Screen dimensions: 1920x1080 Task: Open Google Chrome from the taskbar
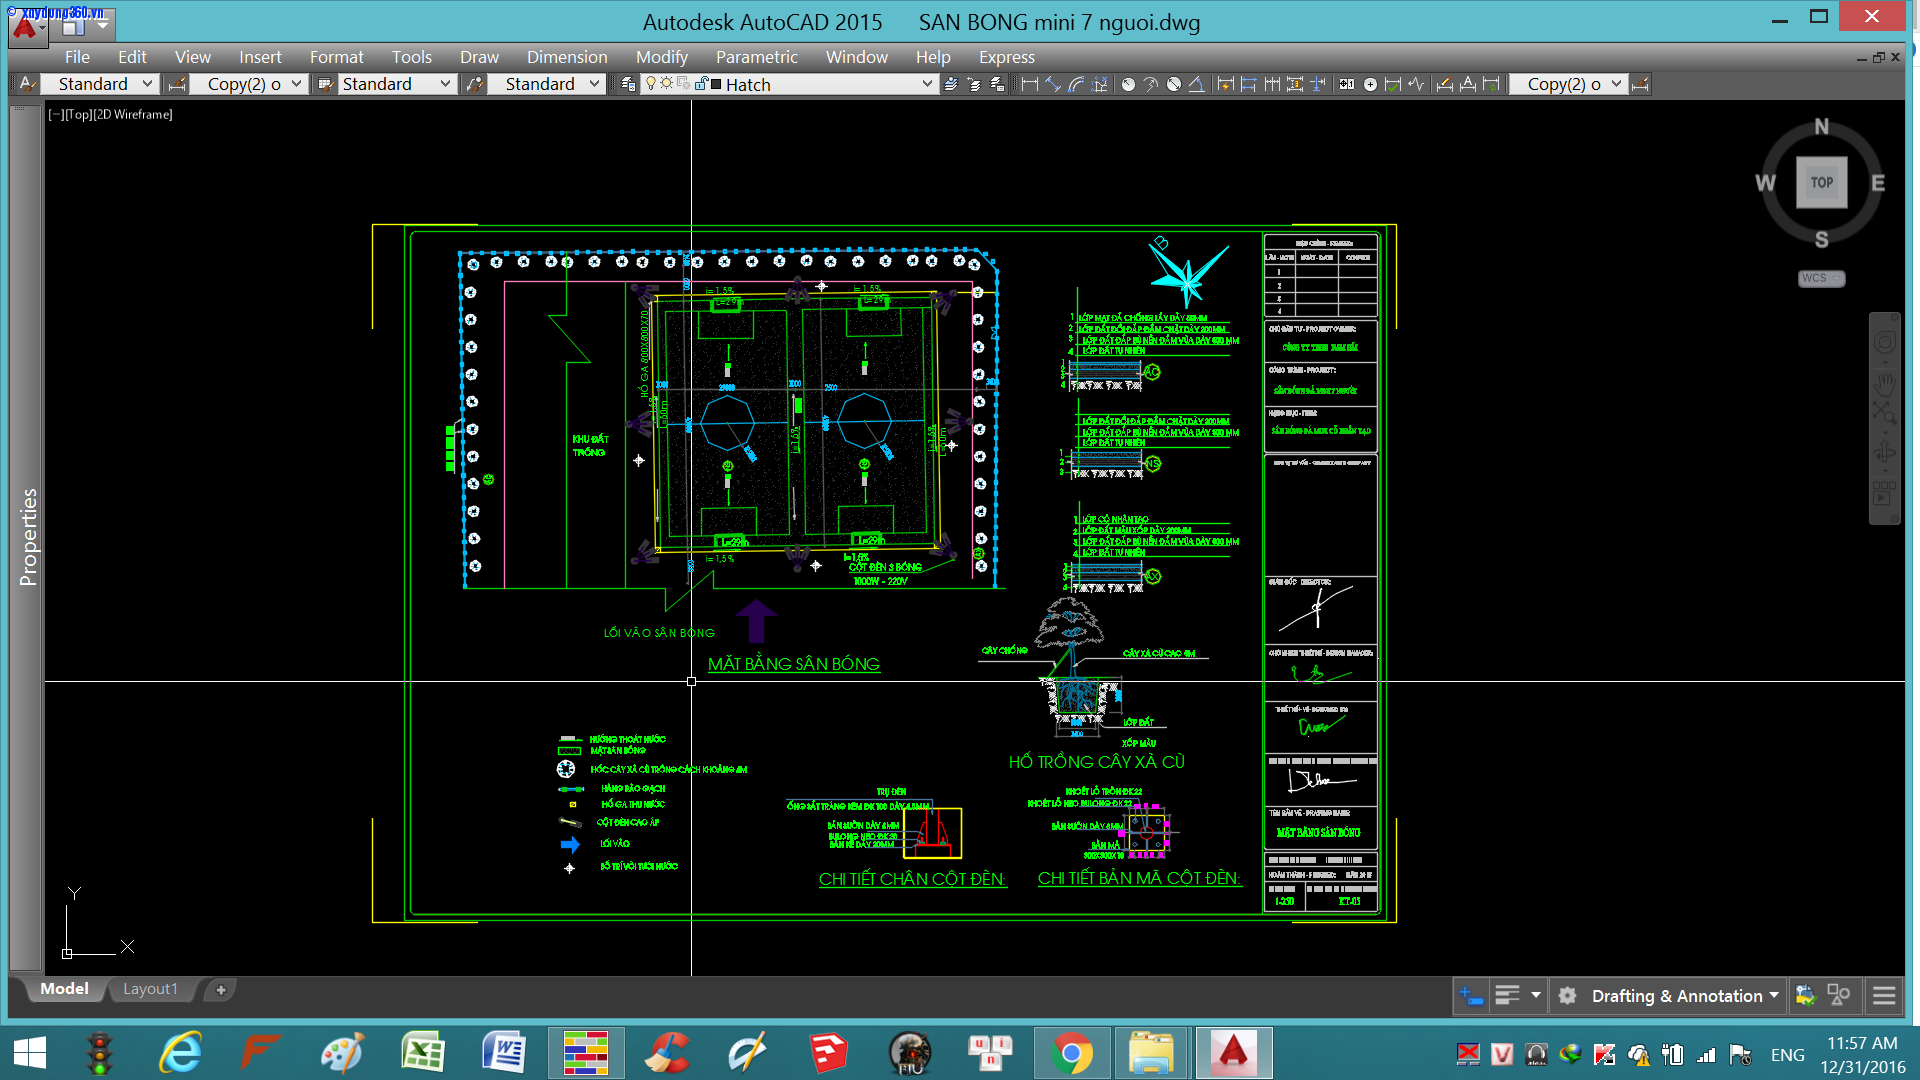pyautogui.click(x=1071, y=1053)
